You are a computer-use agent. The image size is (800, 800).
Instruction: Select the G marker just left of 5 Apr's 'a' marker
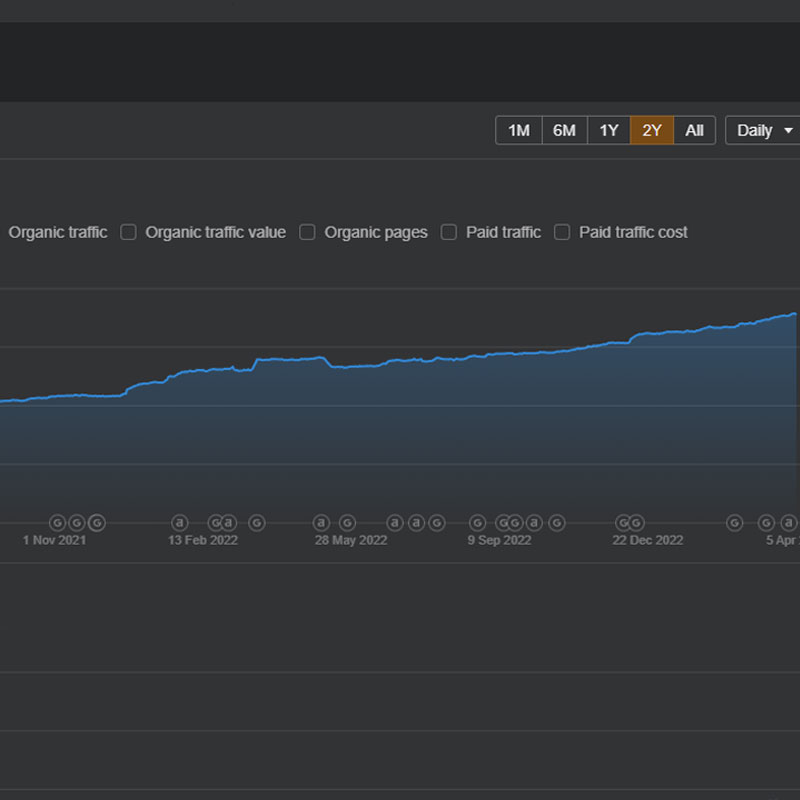pos(766,522)
